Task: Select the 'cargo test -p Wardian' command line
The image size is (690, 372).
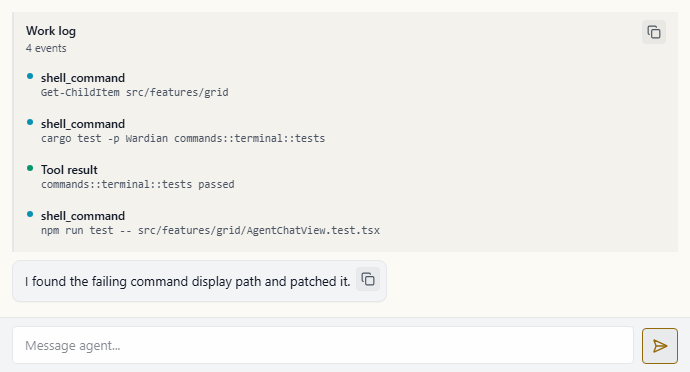Action: tap(183, 138)
